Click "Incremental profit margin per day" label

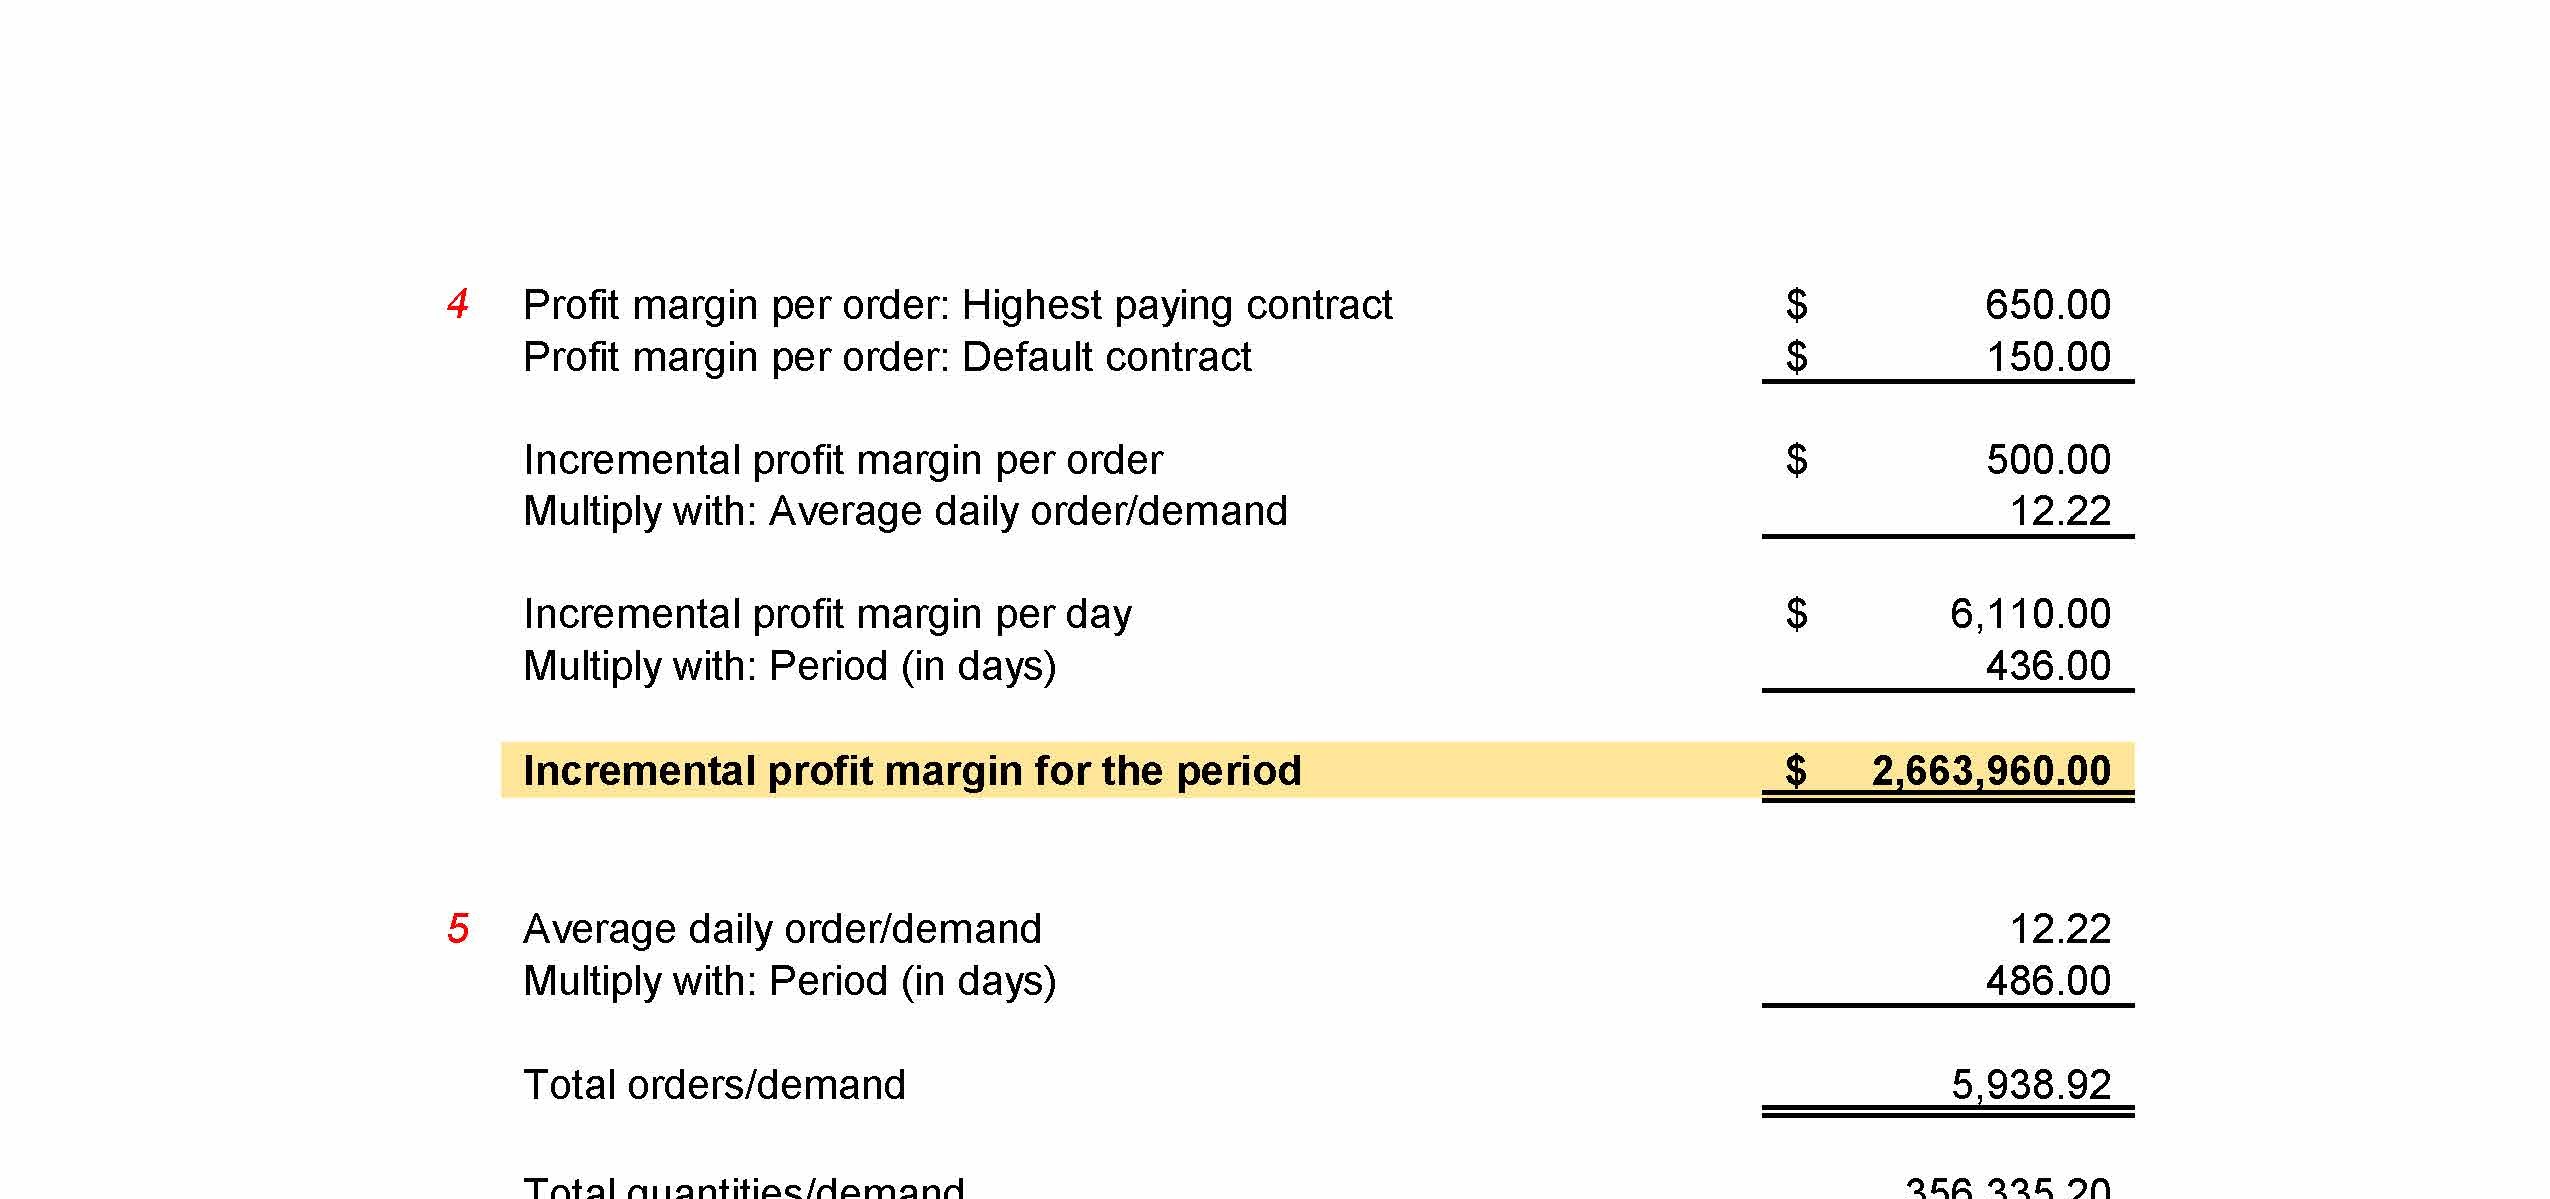point(827,614)
